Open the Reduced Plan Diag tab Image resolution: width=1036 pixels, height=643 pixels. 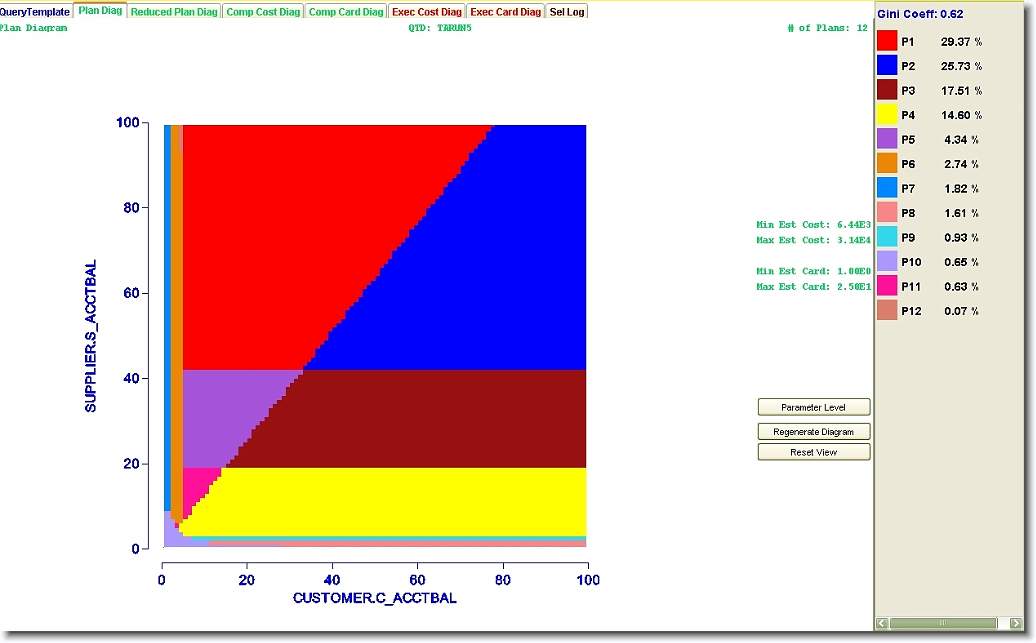tap(174, 12)
